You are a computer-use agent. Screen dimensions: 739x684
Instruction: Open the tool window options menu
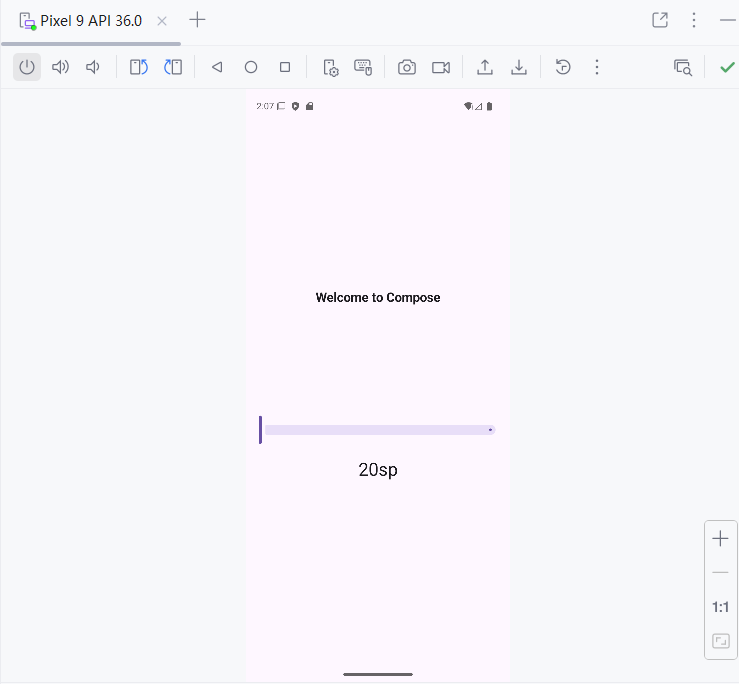click(694, 20)
